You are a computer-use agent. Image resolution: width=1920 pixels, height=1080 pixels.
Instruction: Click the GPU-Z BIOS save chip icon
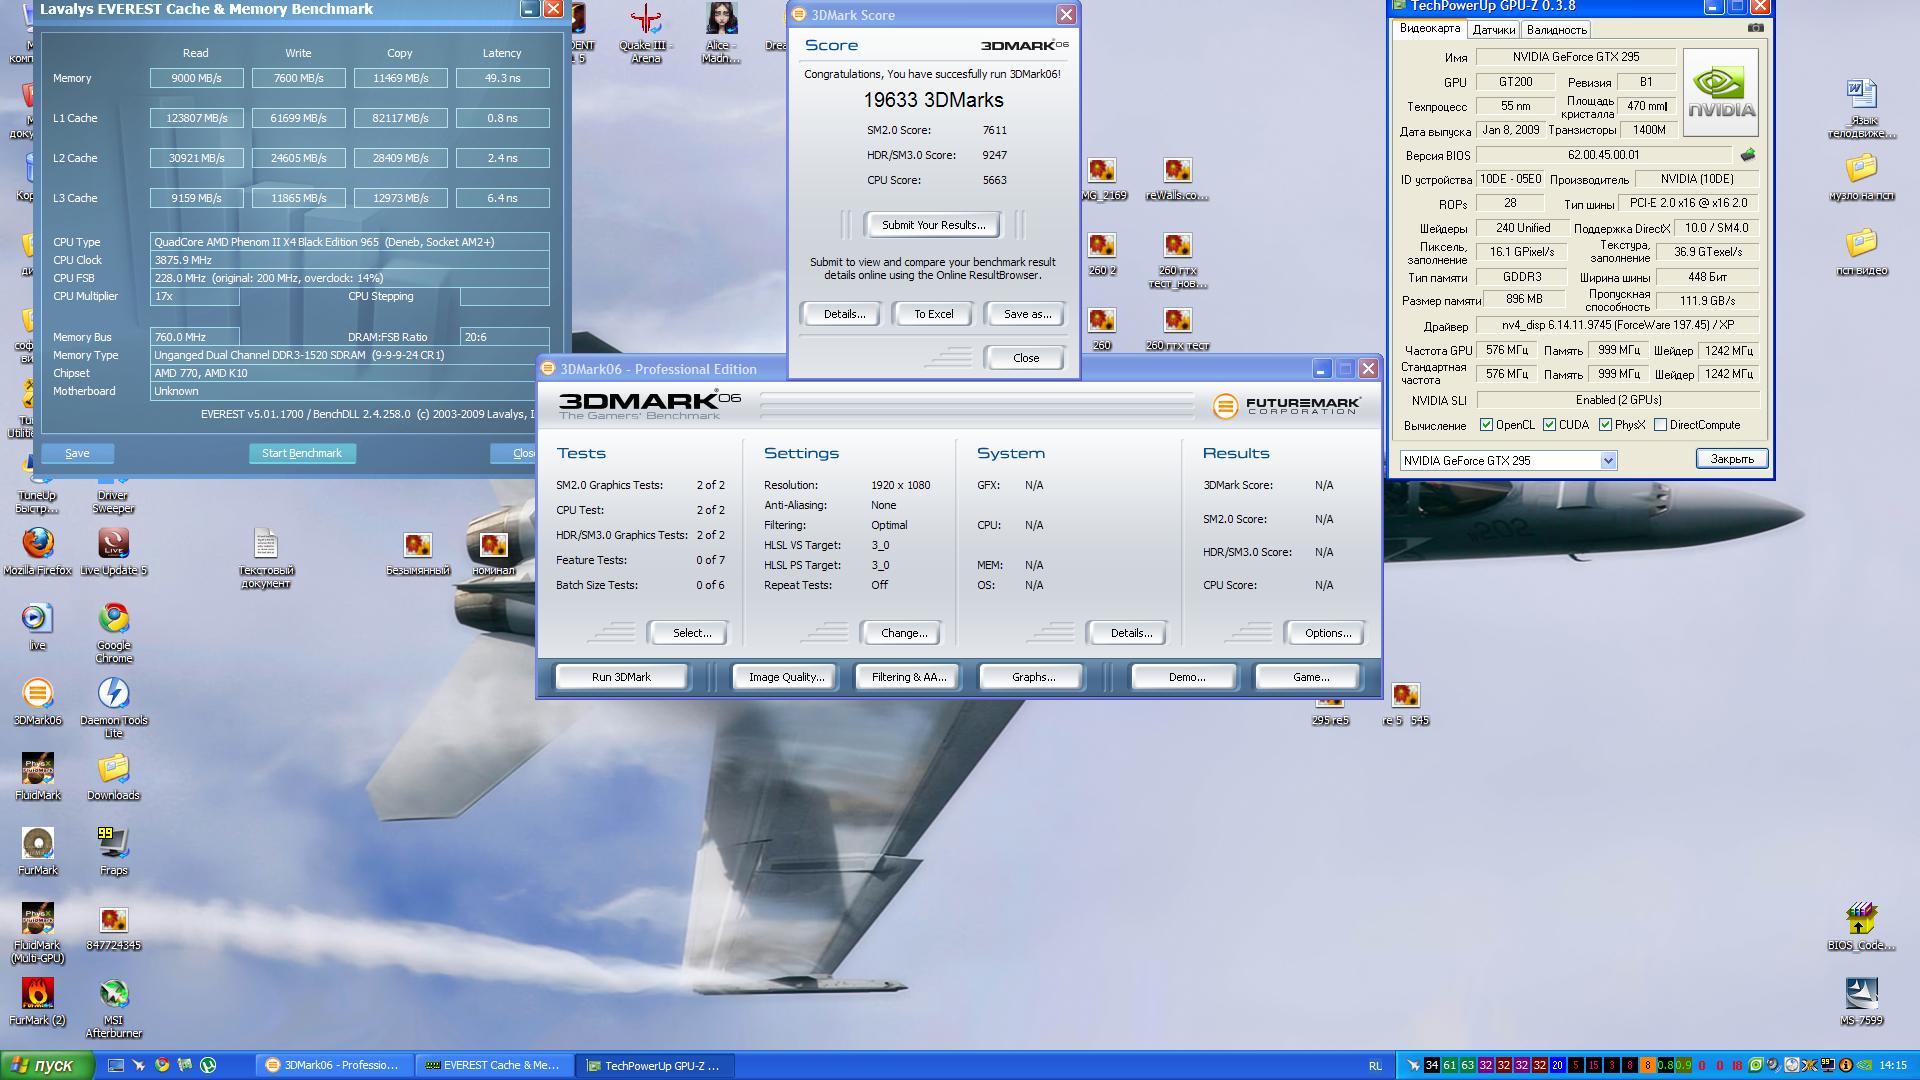click(1748, 155)
